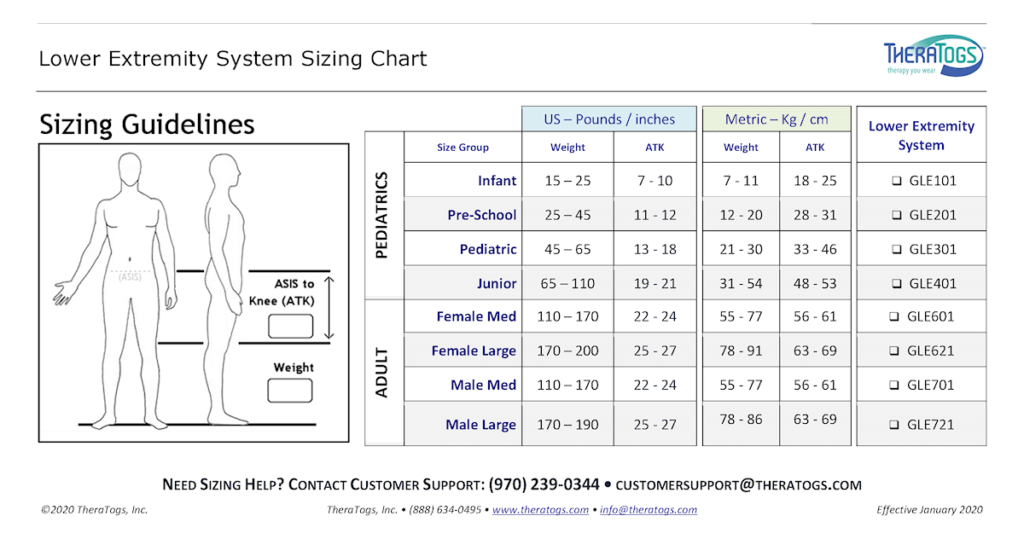Click the US Pounds / inches header

[609, 119]
